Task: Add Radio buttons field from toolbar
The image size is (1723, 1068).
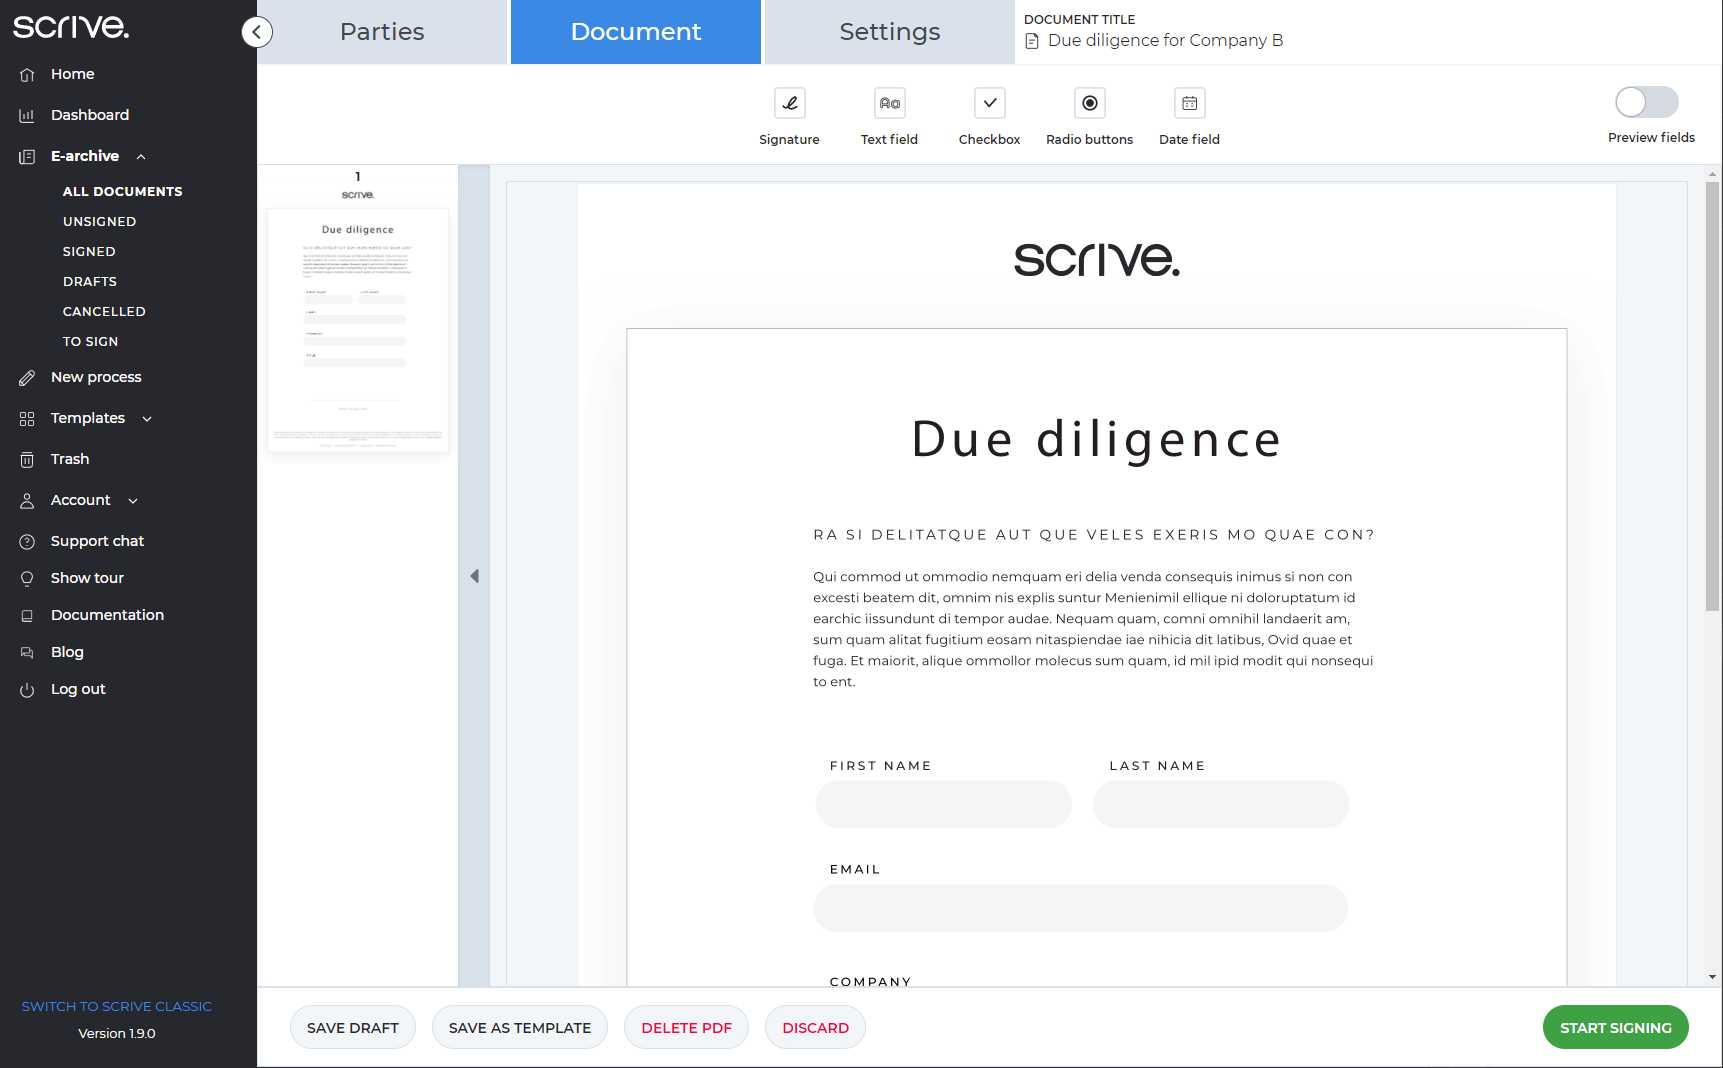Action: (x=1089, y=103)
